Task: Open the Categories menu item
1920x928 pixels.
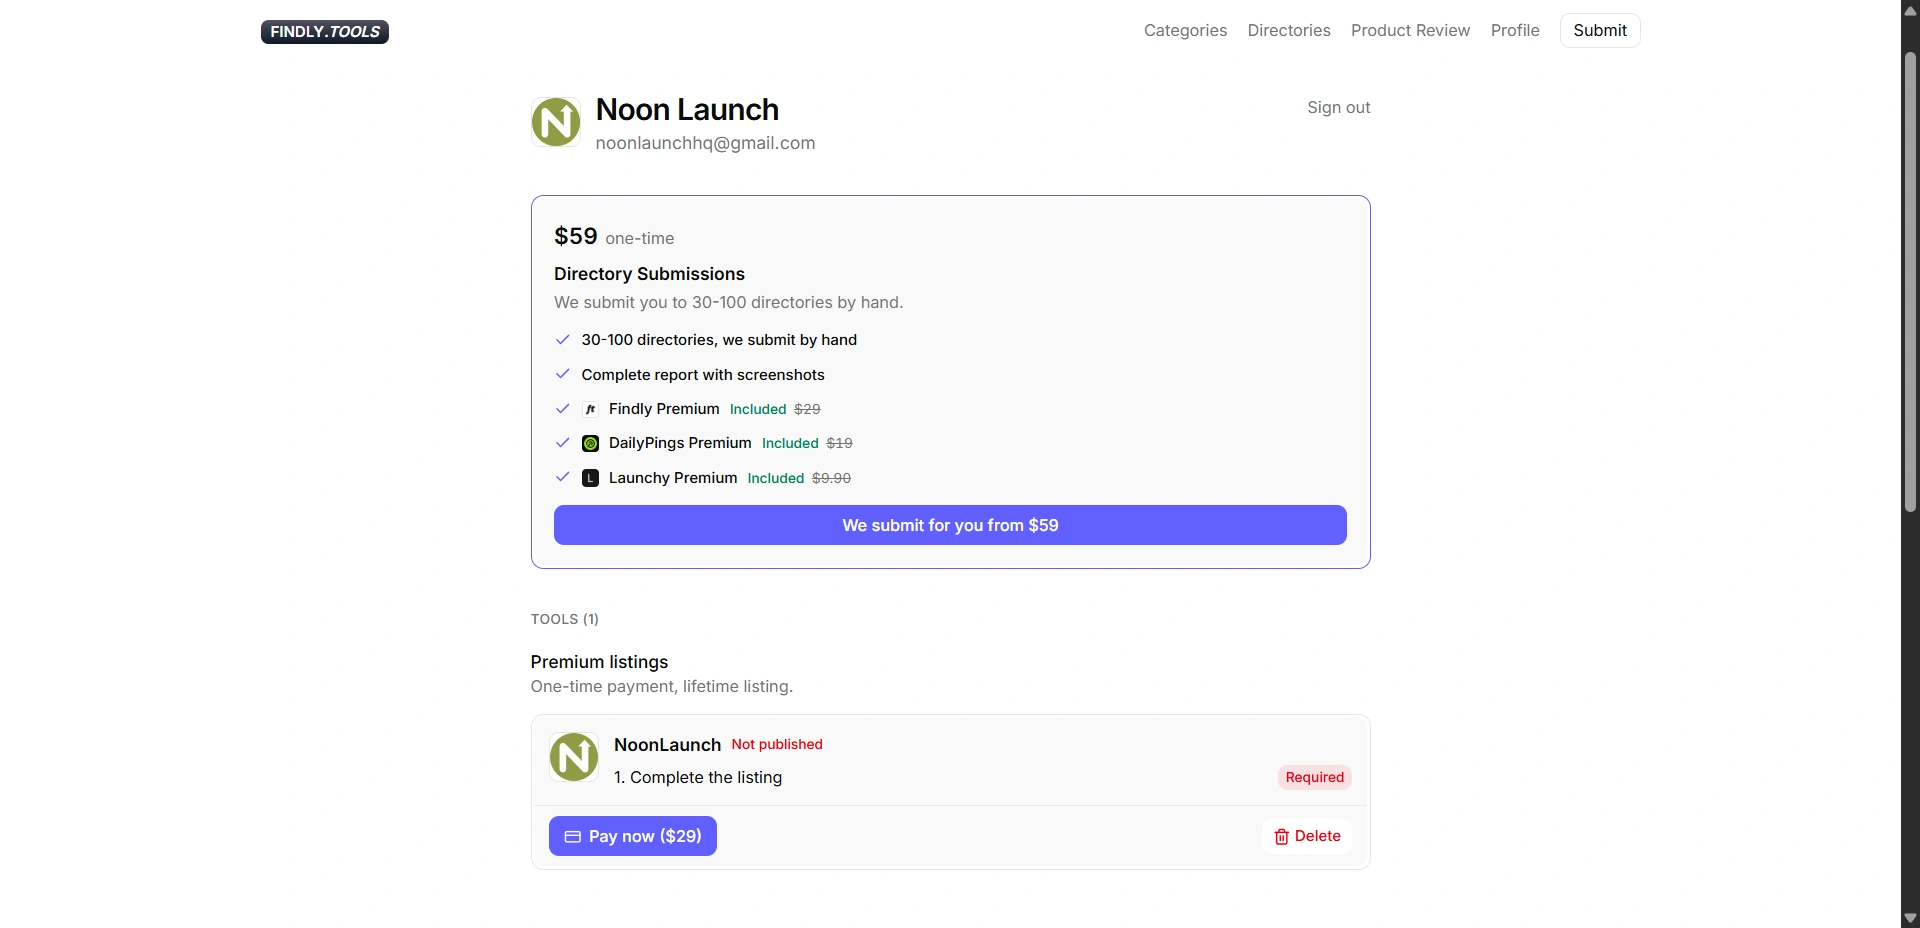Action: click(1185, 30)
